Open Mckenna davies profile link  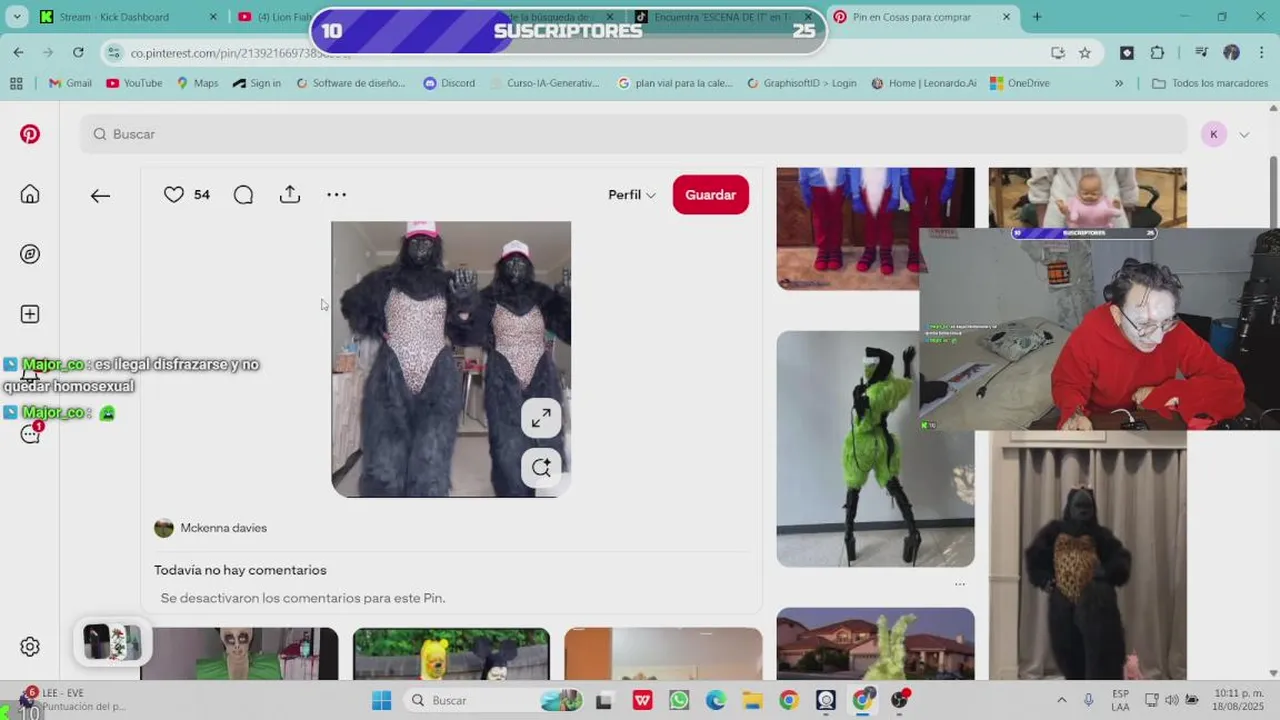pos(224,528)
